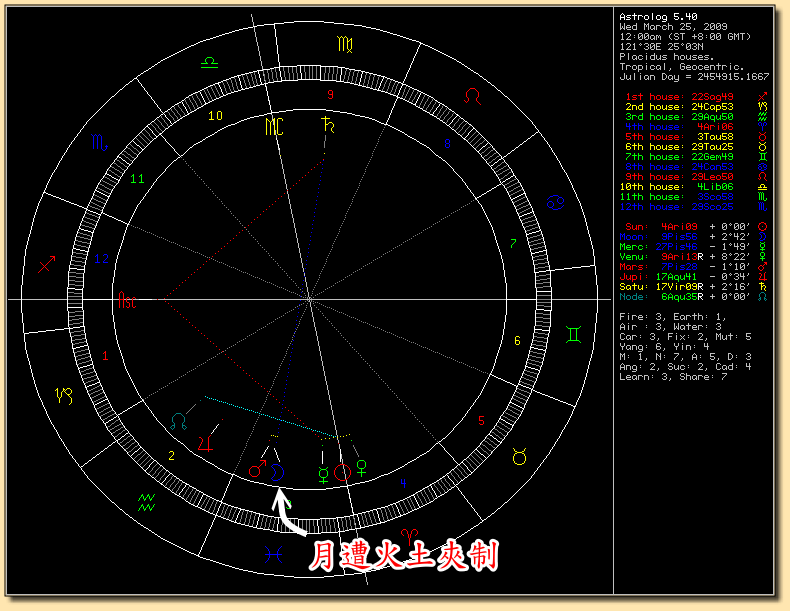Viewport: 790px width, 611px height.
Task: Click the "4th house: 4Ari06" row
Action: (679, 127)
